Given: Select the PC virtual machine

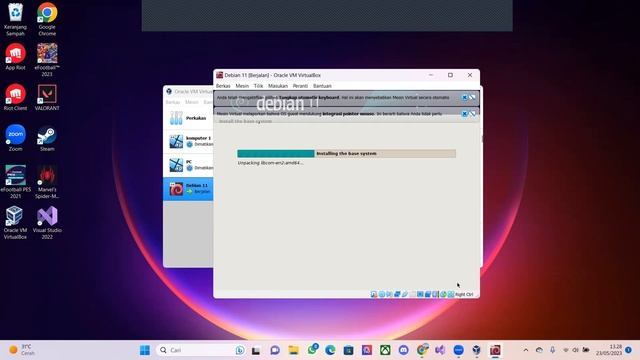Looking at the screenshot, I should pyautogui.click(x=188, y=164).
